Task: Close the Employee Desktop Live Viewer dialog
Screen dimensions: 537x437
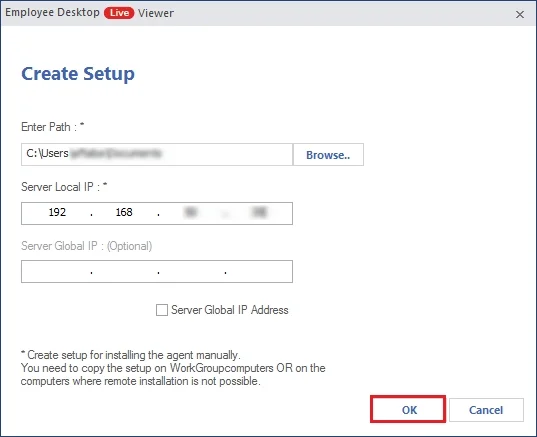Action: point(520,14)
